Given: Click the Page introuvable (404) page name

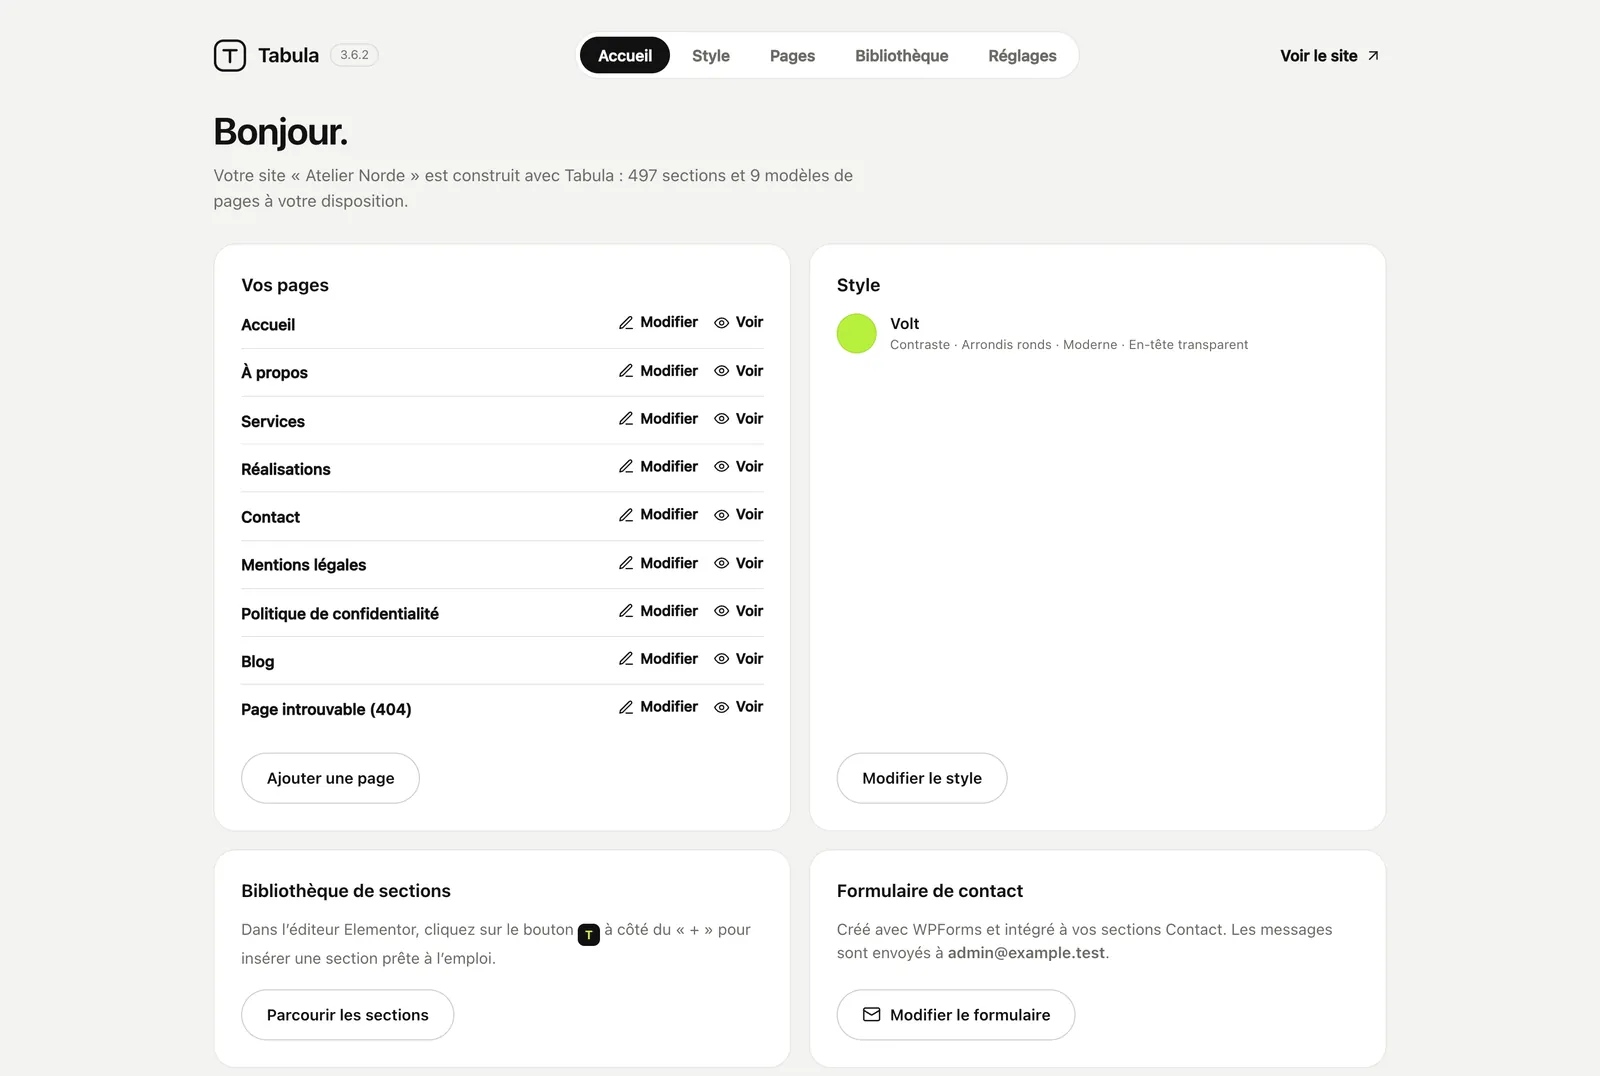Looking at the screenshot, I should point(326,709).
